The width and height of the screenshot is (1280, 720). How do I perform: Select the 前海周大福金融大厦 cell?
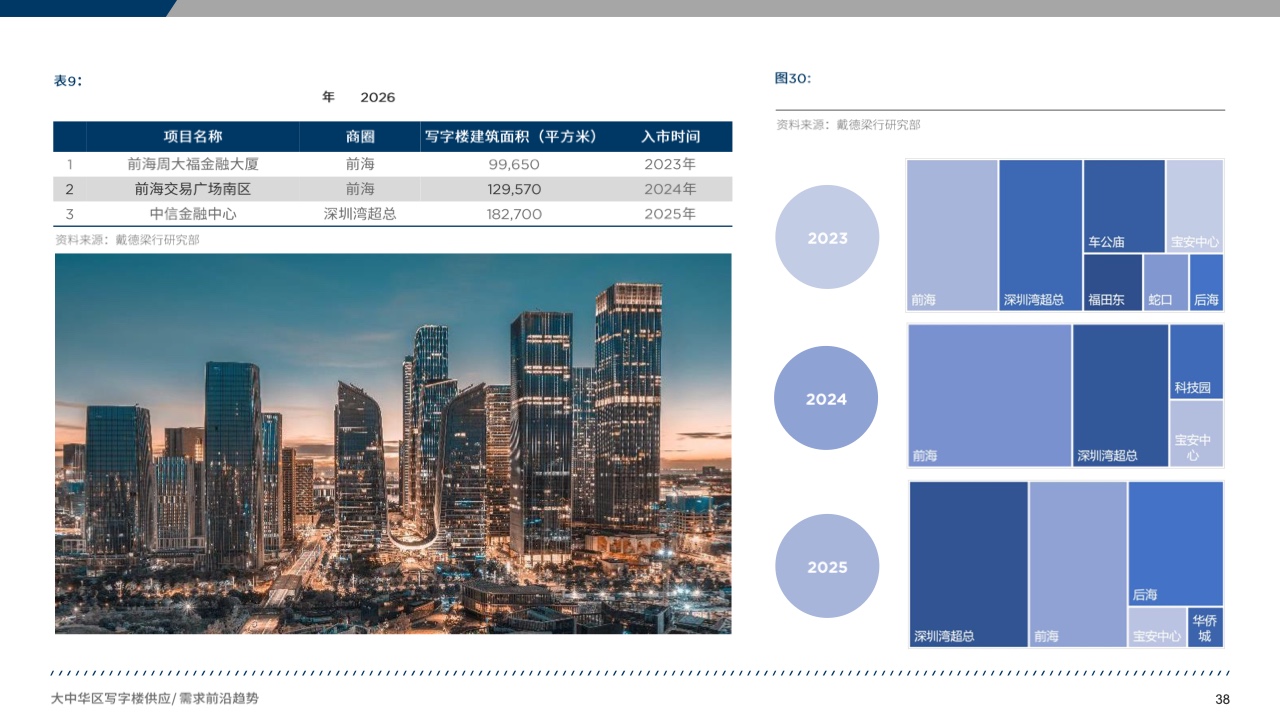tap(193, 164)
